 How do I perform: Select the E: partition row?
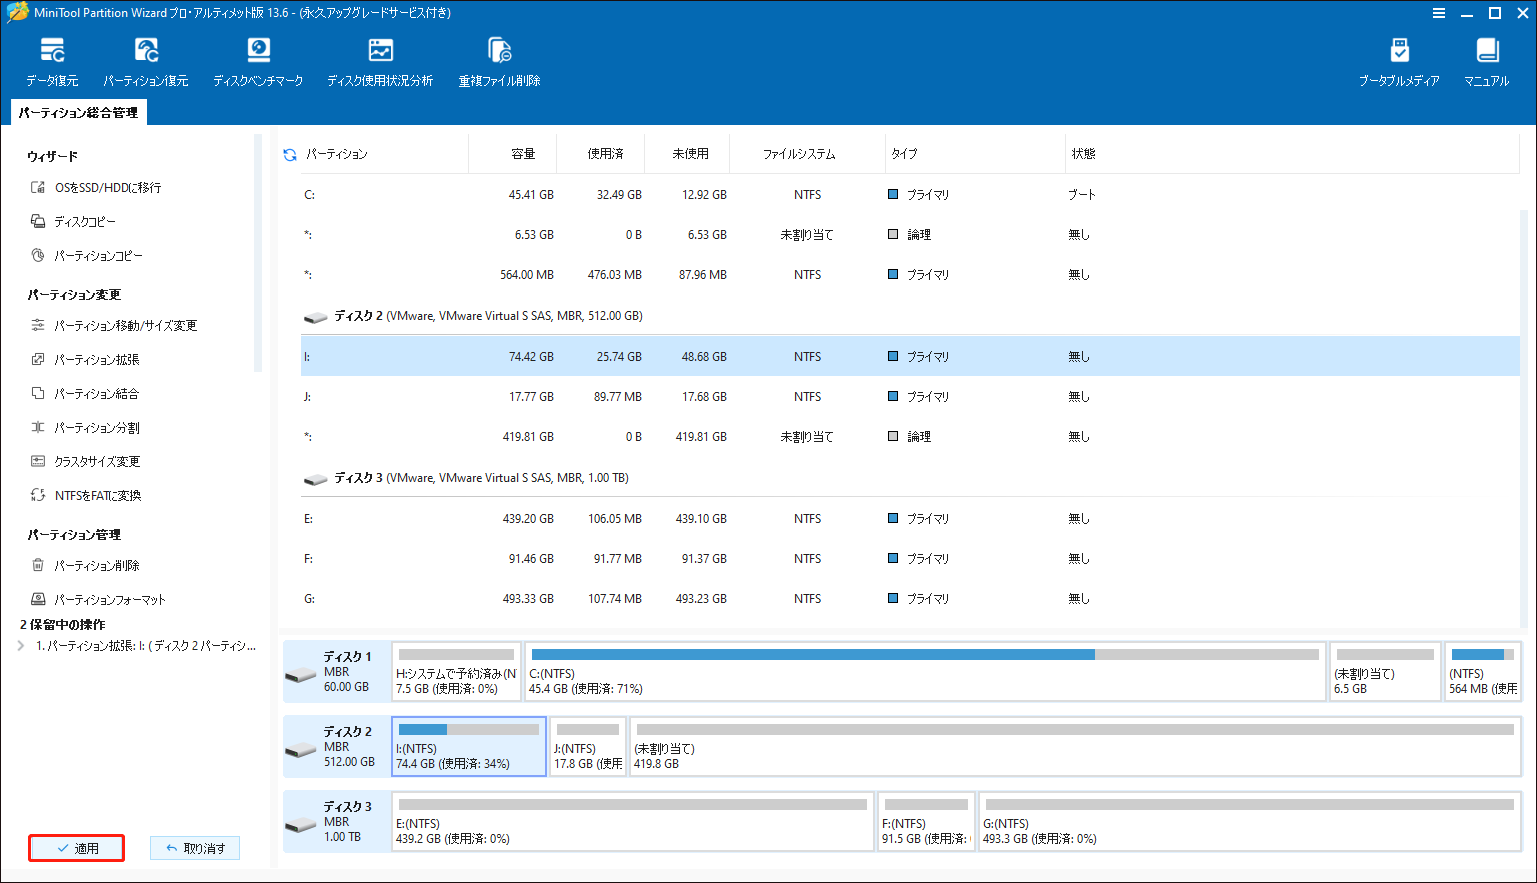(x=910, y=519)
